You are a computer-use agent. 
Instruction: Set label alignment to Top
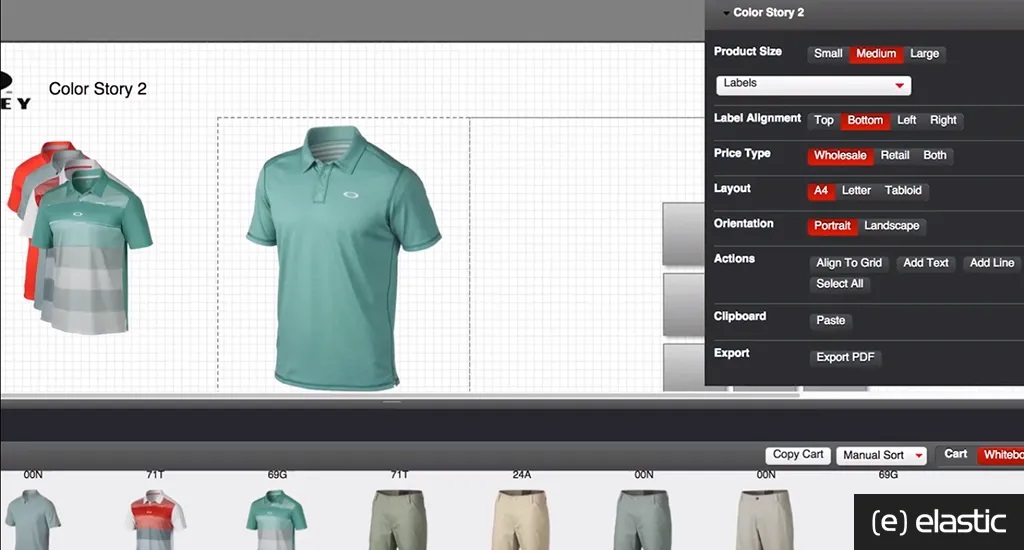[824, 120]
